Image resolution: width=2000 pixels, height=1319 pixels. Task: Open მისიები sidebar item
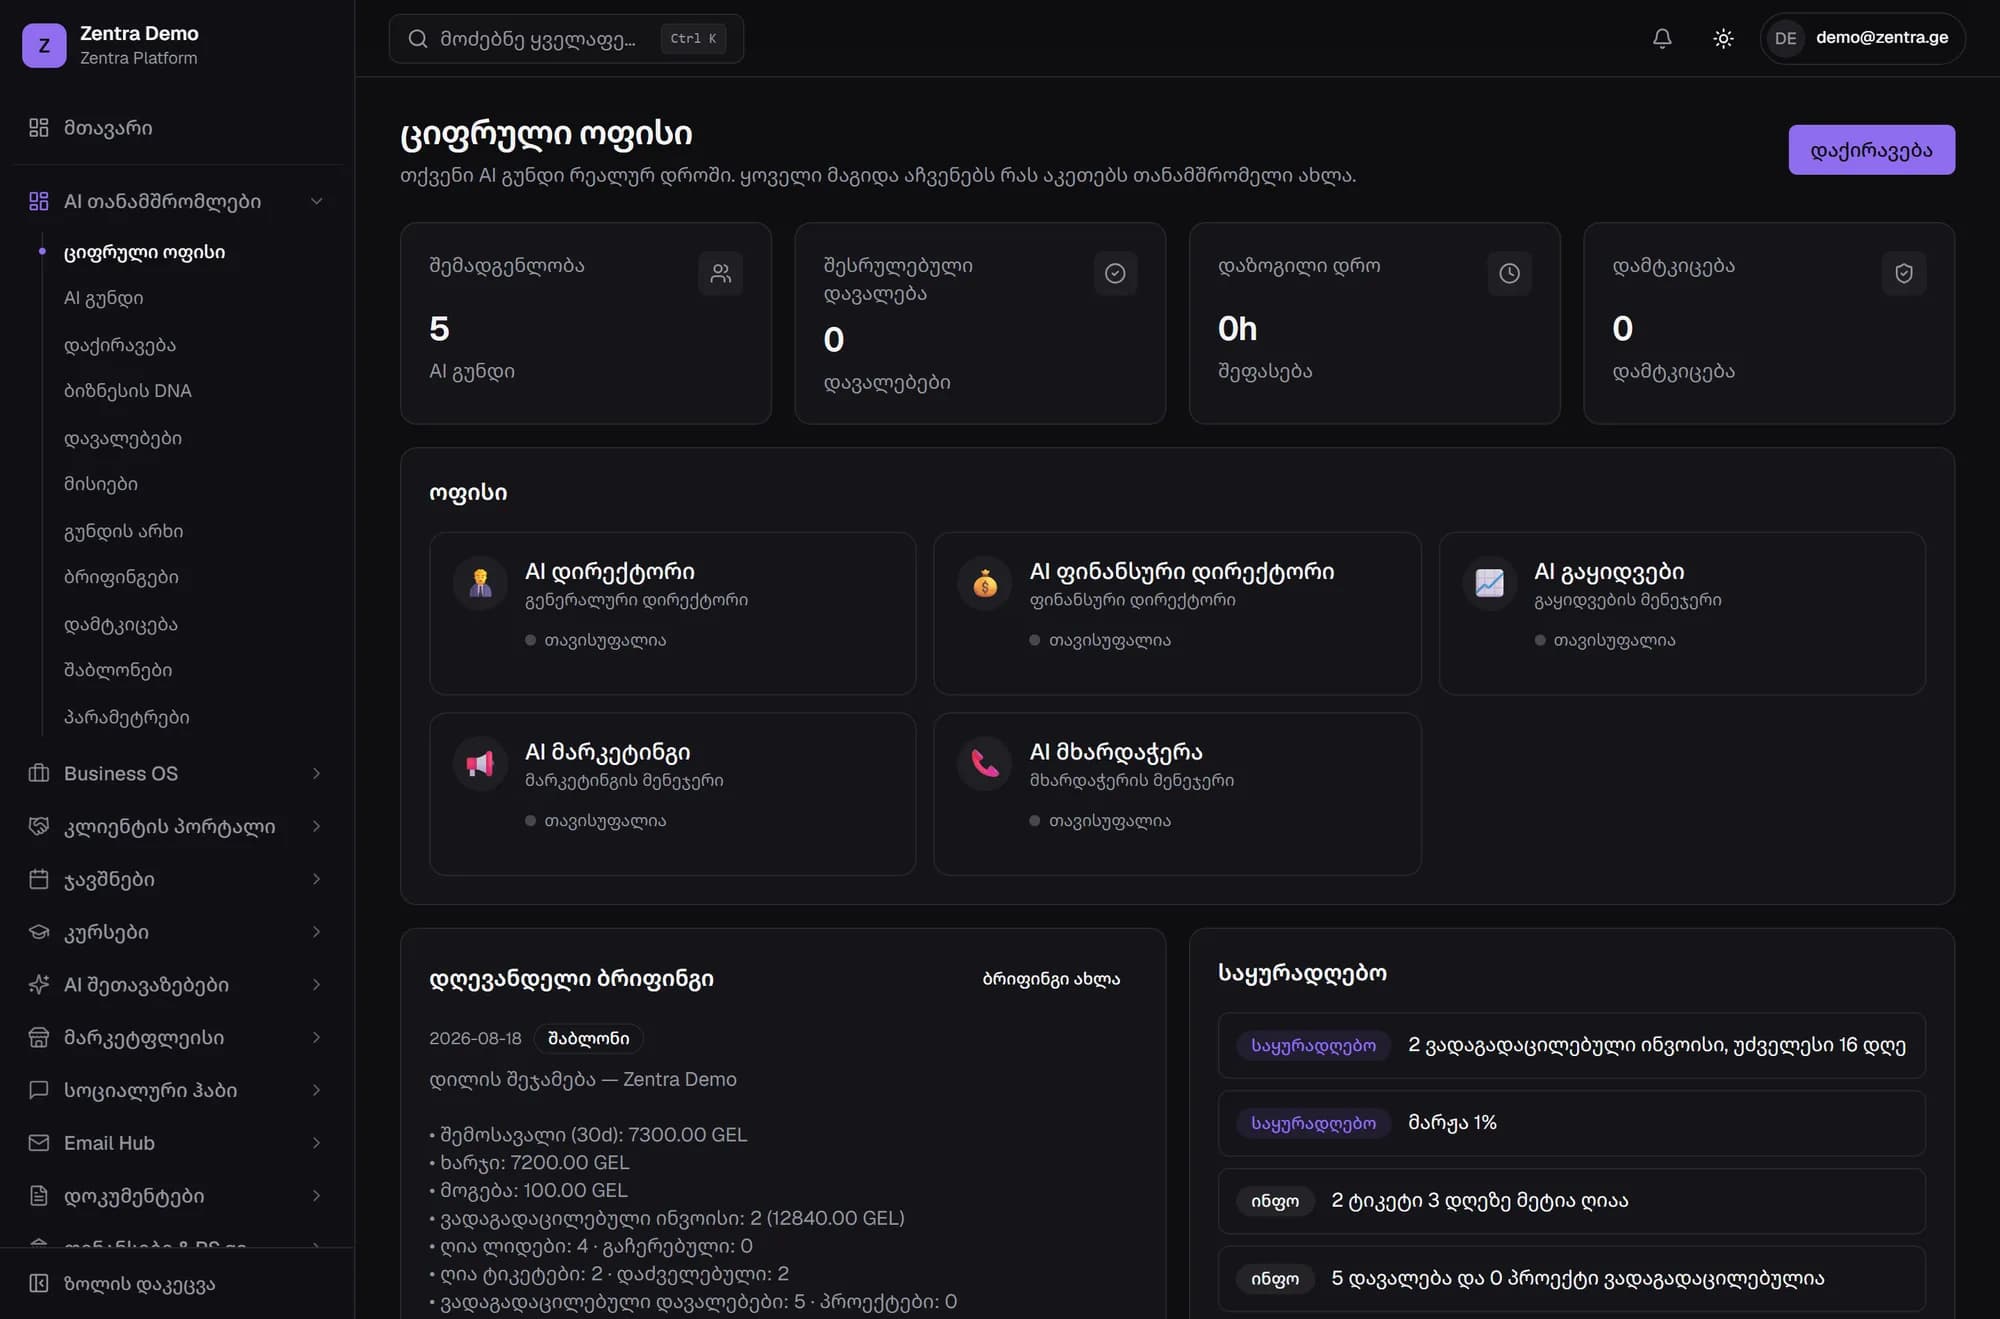[101, 484]
